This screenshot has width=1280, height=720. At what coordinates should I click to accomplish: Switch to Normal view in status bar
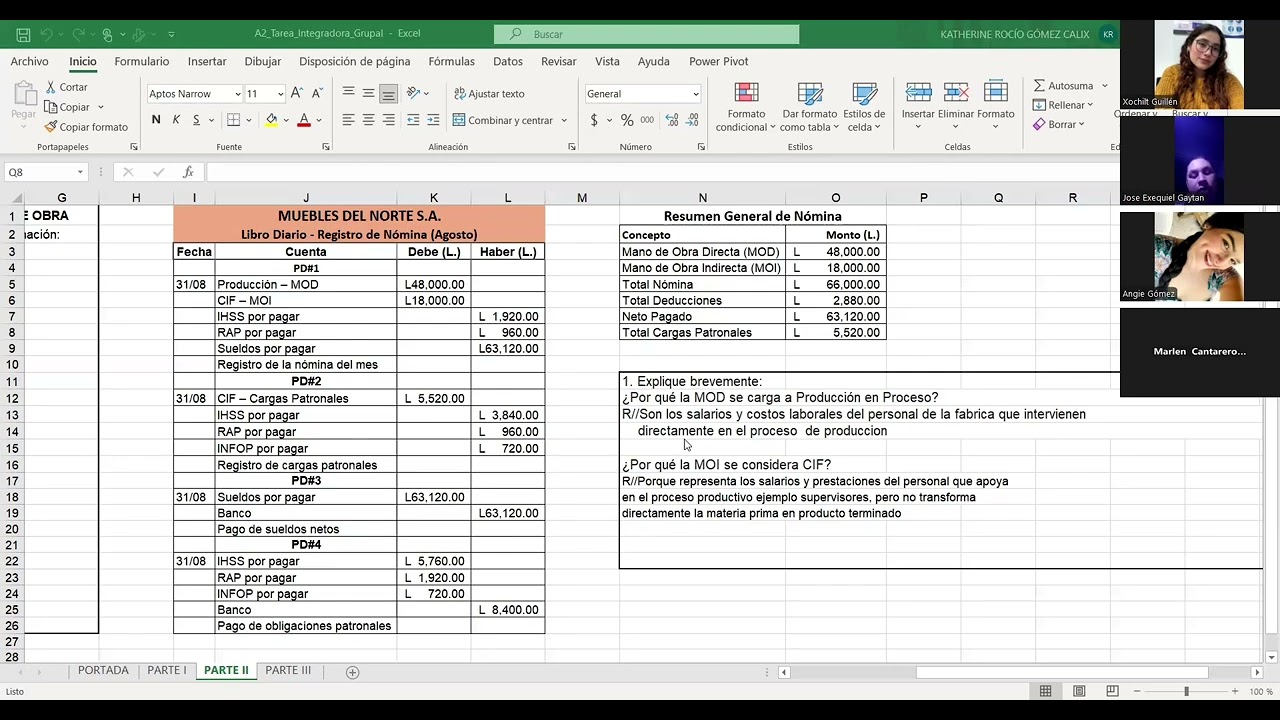pyautogui.click(x=1045, y=691)
